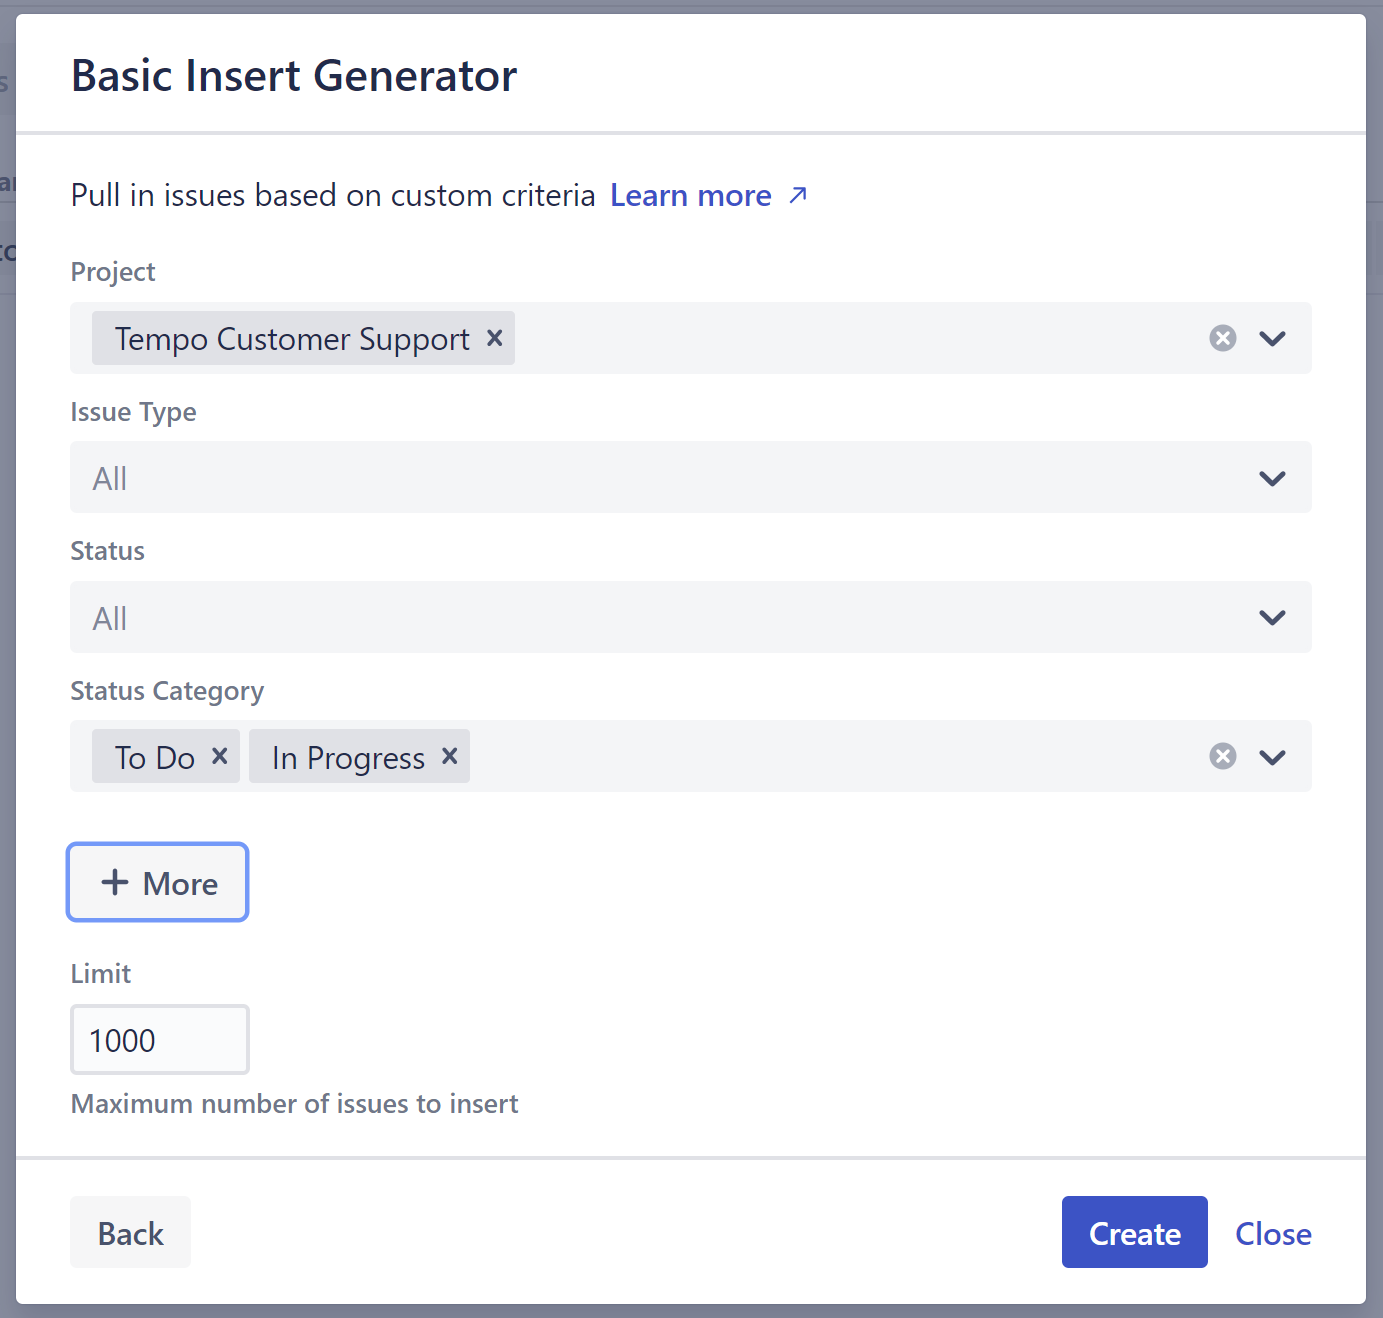Open the Learn more external link arrow
The height and width of the screenshot is (1318, 1383).
click(798, 195)
